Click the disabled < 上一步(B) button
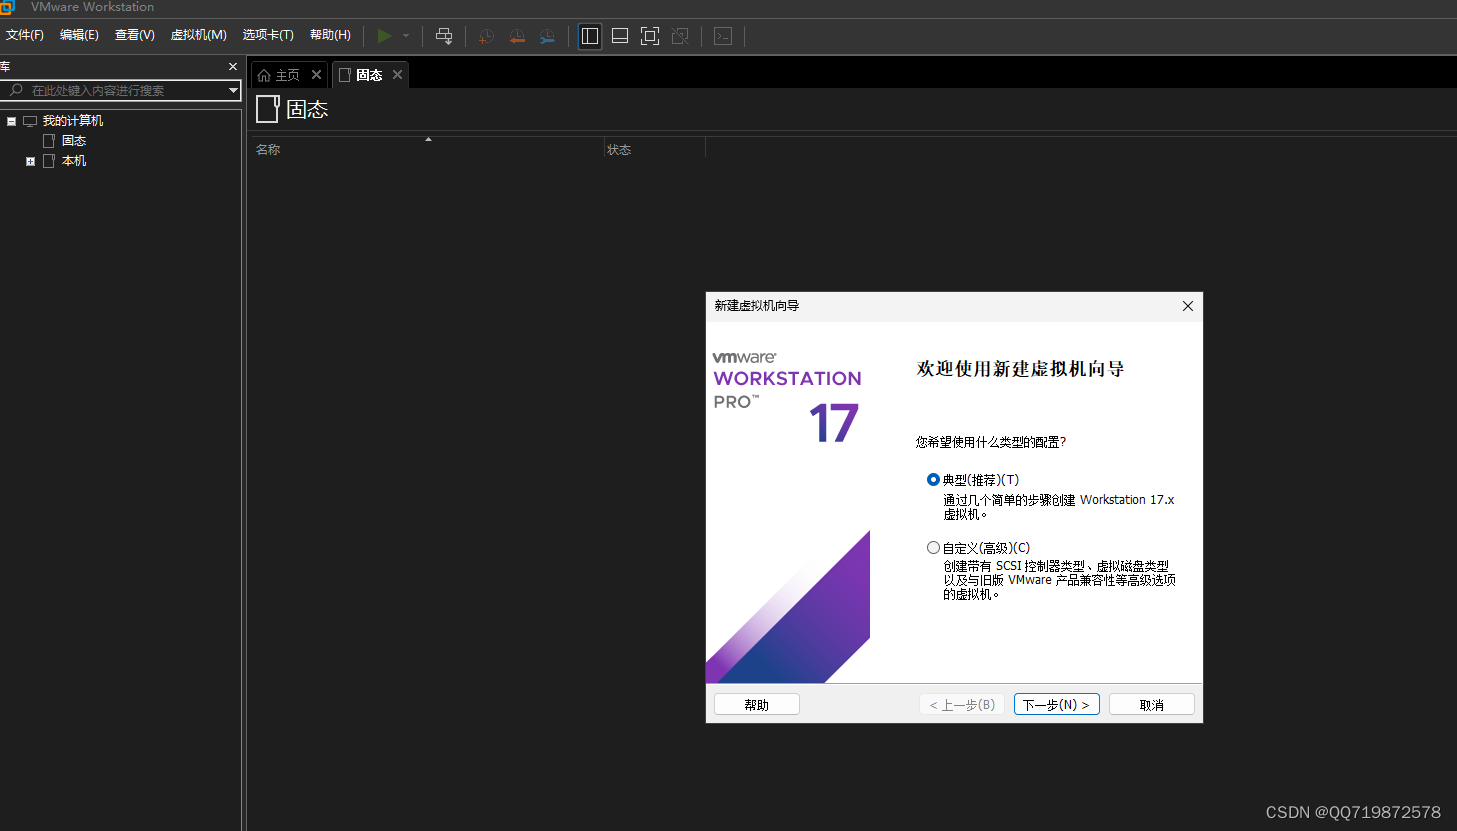Image resolution: width=1457 pixels, height=831 pixels. (x=962, y=705)
